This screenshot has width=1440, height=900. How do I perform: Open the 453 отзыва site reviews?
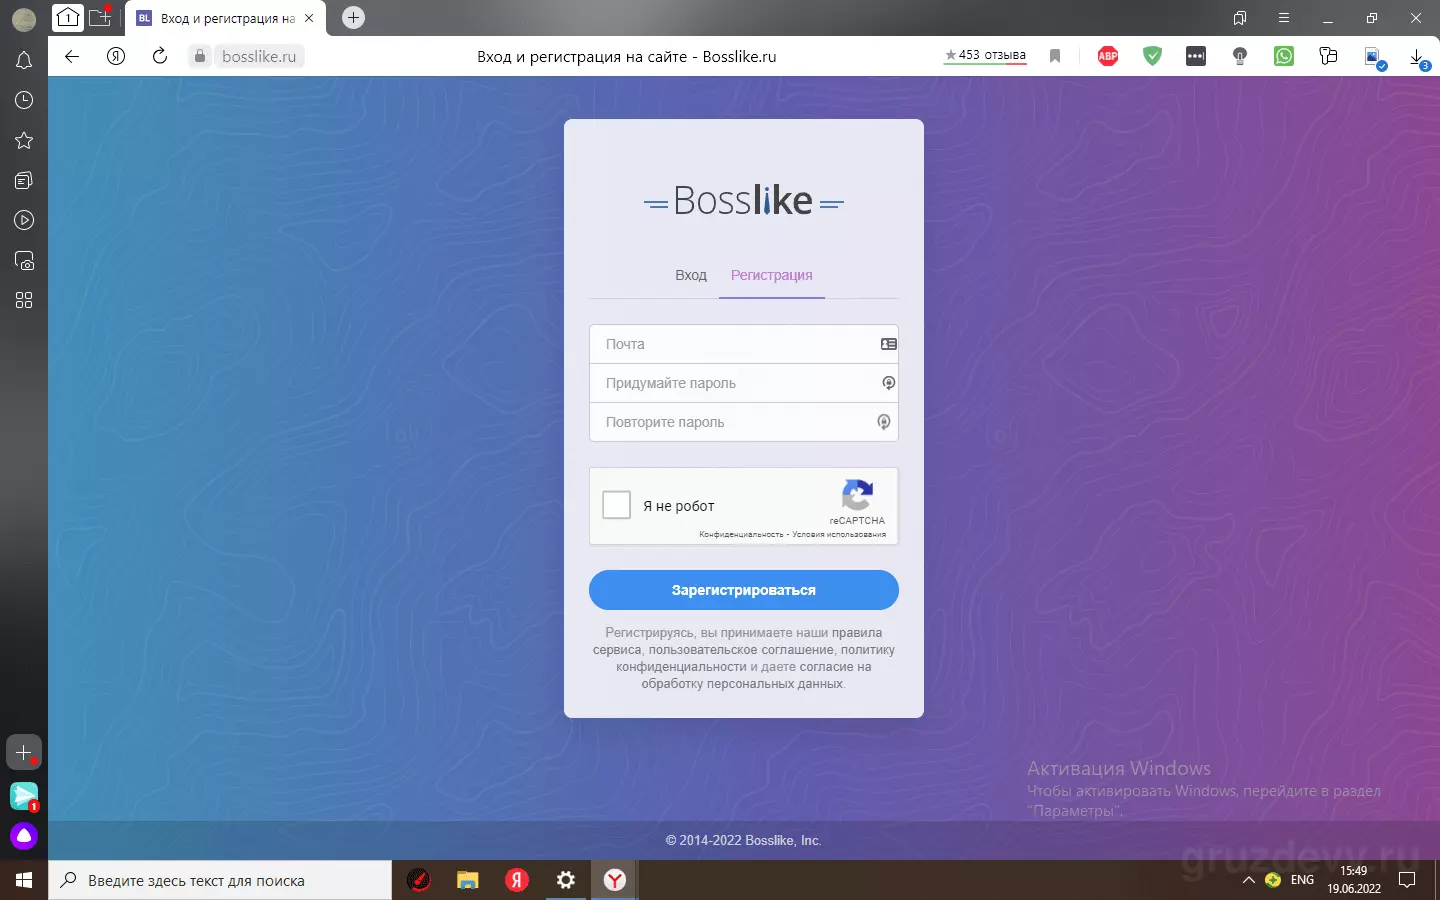coord(985,55)
